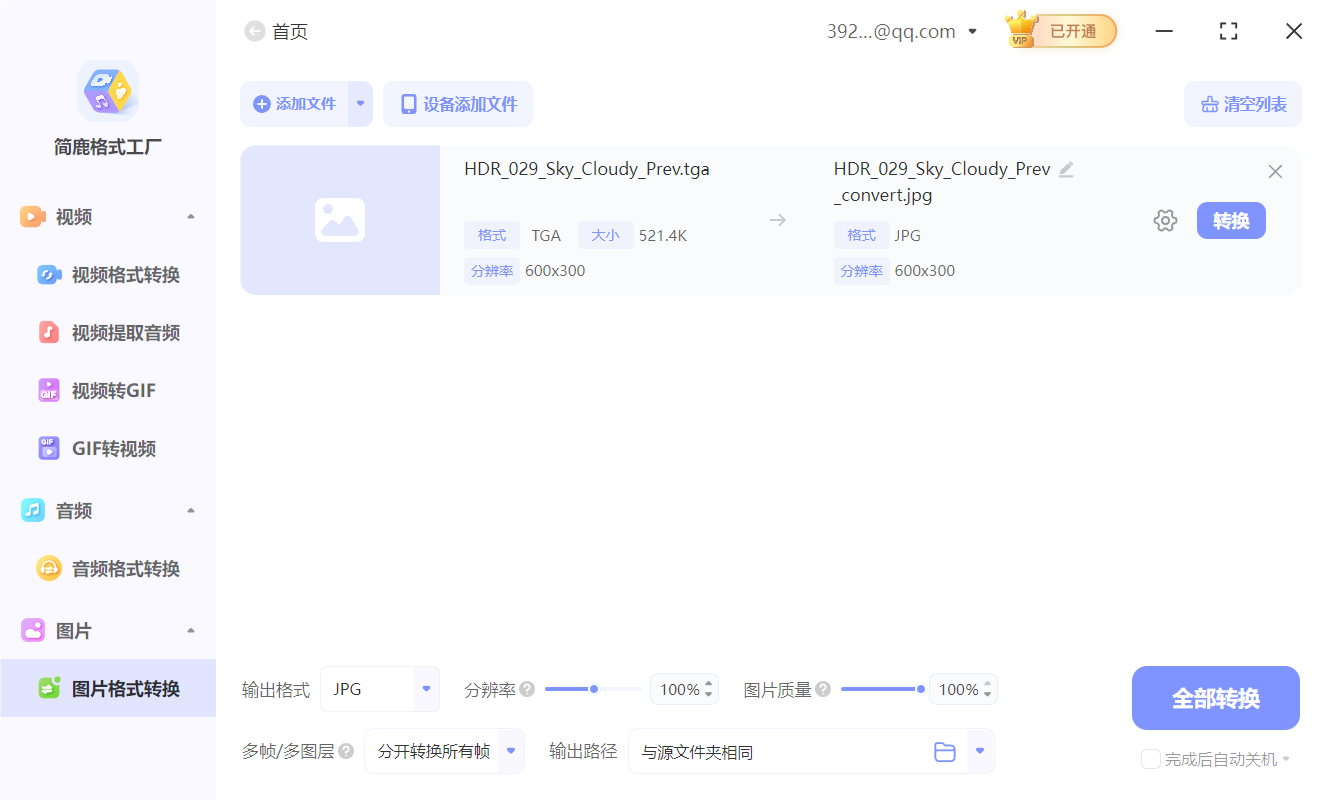Image resolution: width=1326 pixels, height=800 pixels.
Task: Click the 全部转换 button
Action: [1215, 697]
